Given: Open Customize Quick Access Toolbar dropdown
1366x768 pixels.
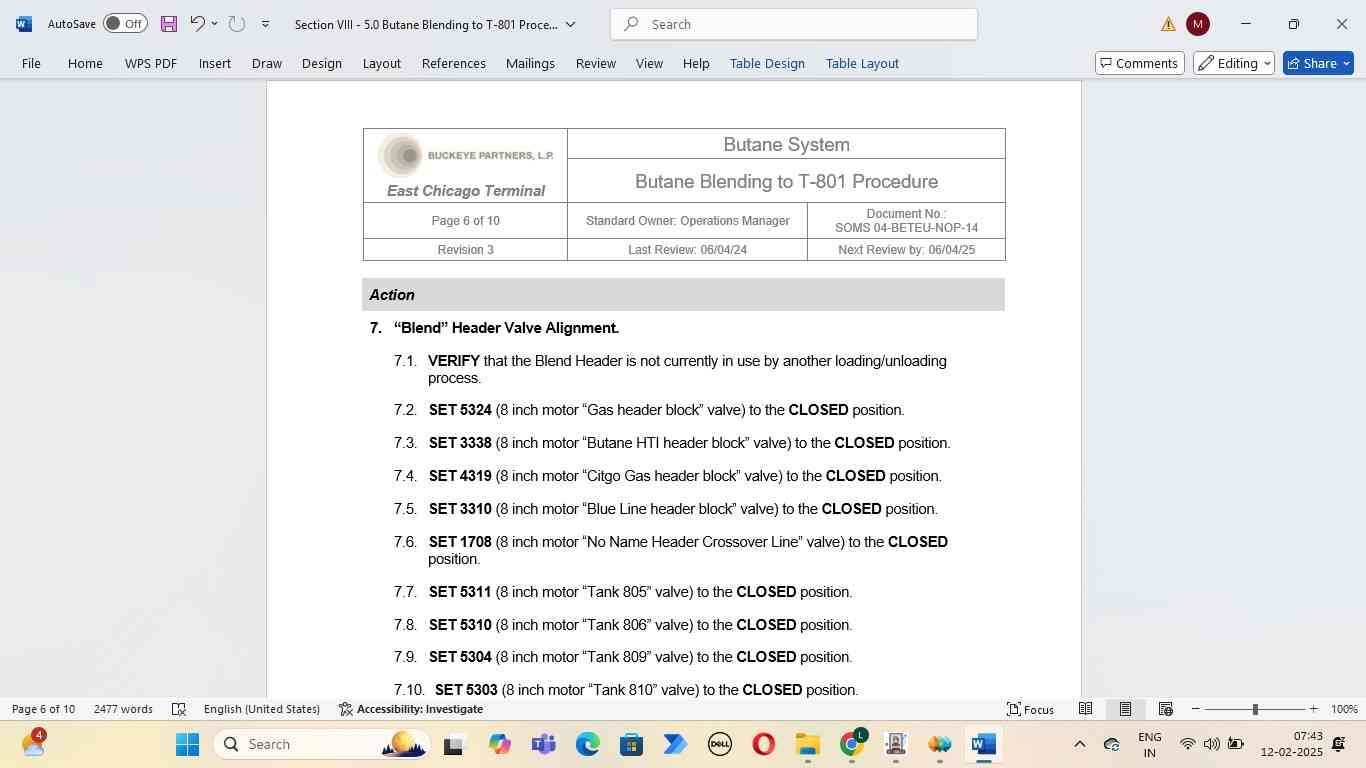Looking at the screenshot, I should tap(265, 24).
